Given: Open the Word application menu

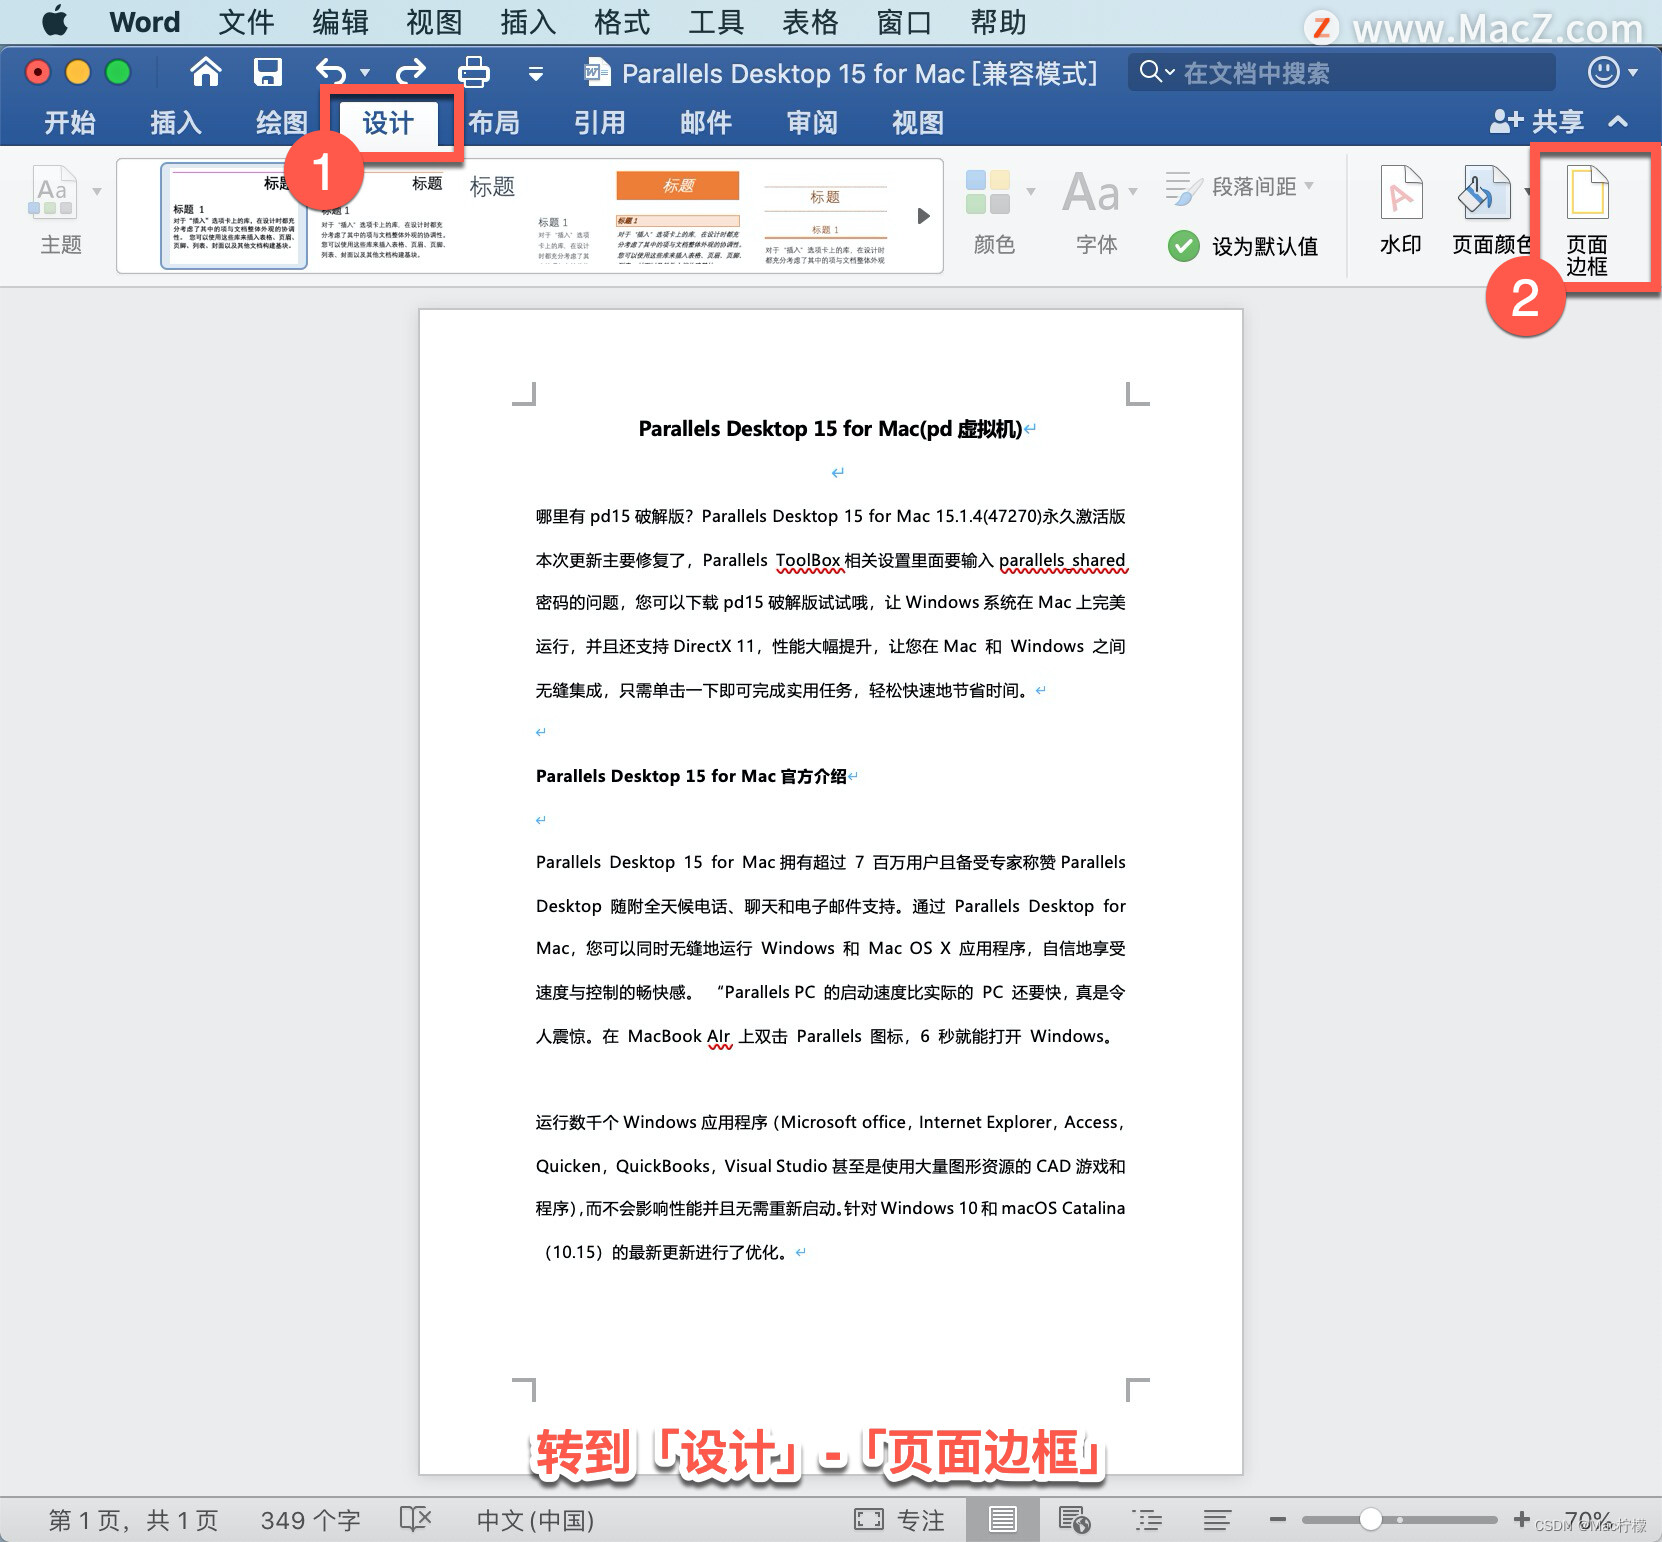Looking at the screenshot, I should click(x=145, y=22).
